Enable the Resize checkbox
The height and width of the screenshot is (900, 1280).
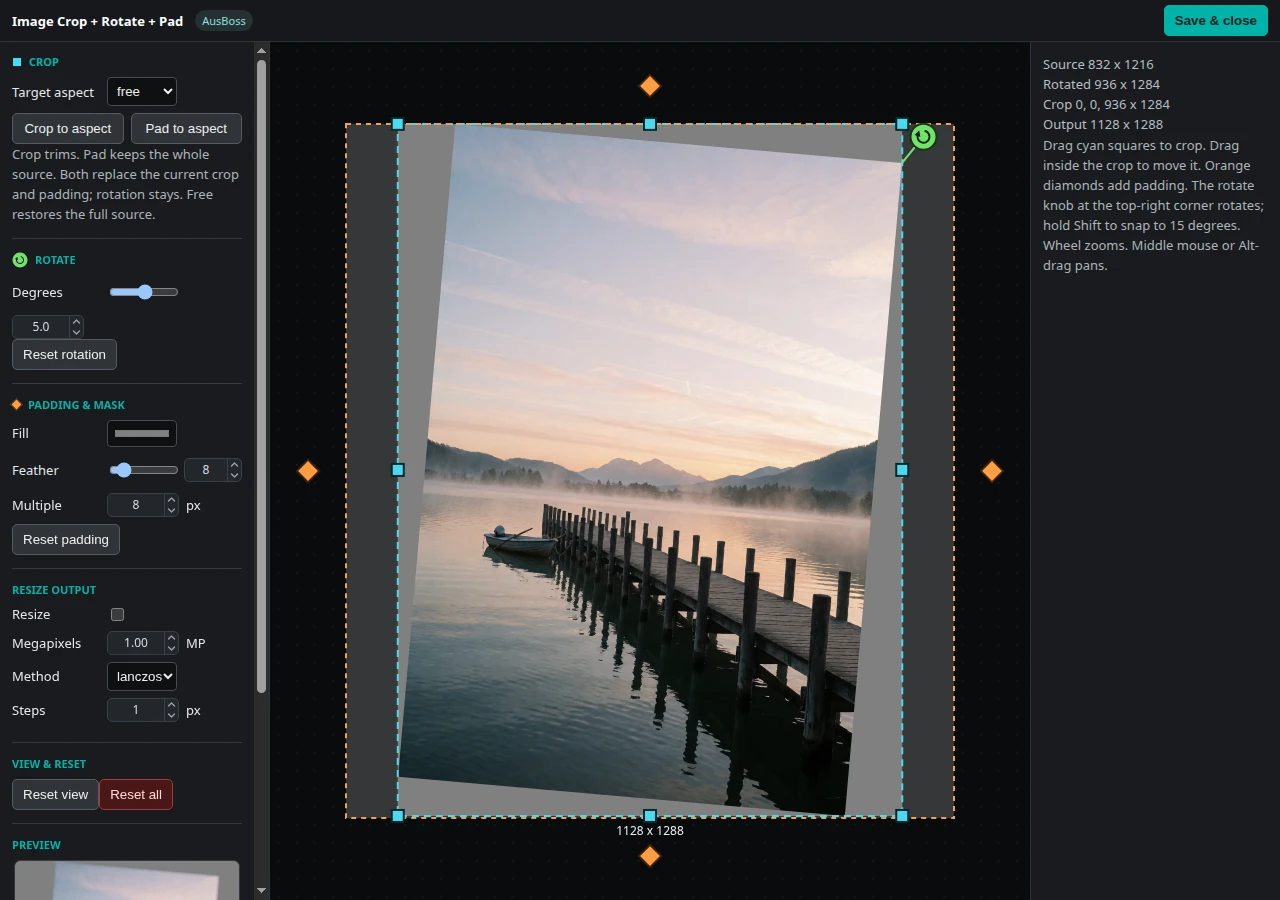coord(117,614)
